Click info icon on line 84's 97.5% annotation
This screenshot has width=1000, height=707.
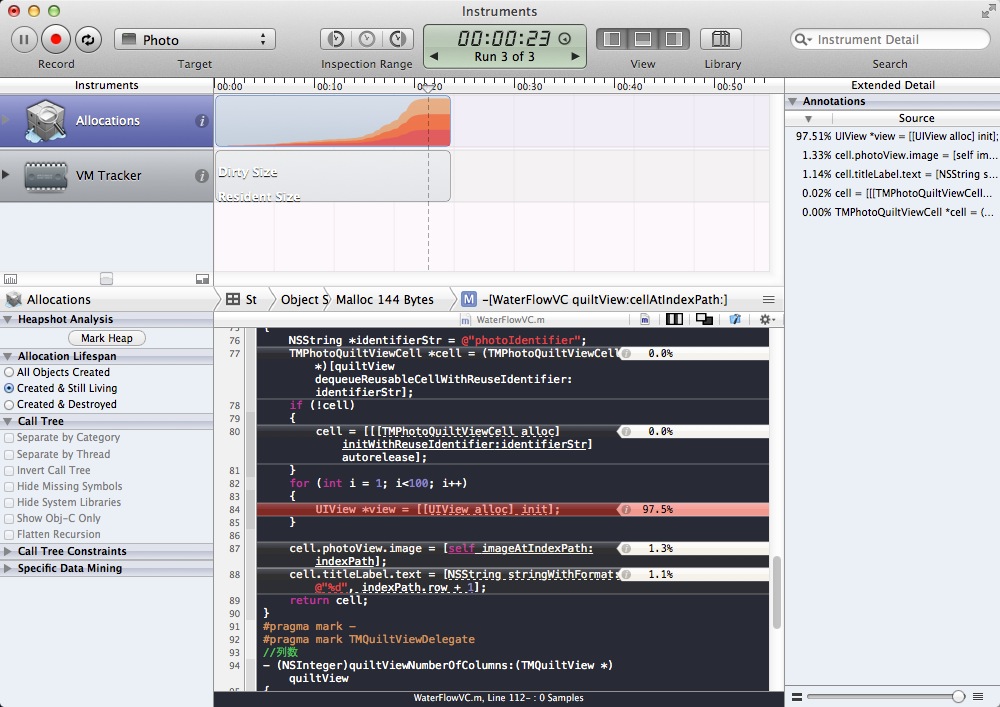[626, 509]
